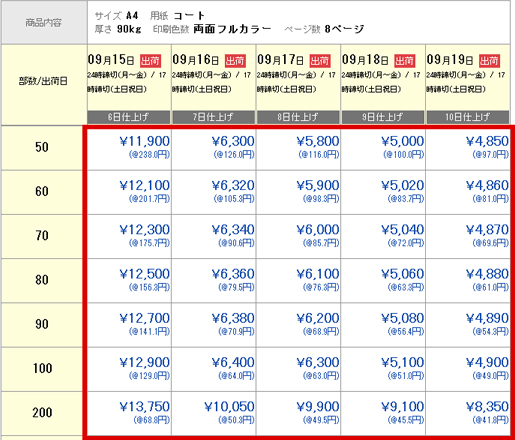Click the 100 copies row header
515x440 pixels.
pyautogui.click(x=42, y=369)
